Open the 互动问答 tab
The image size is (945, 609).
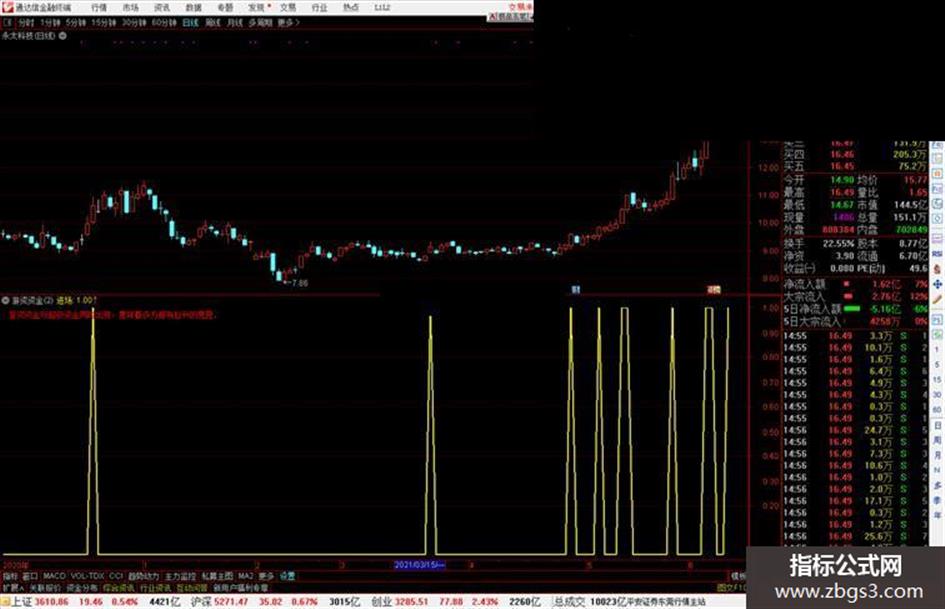pos(192,587)
